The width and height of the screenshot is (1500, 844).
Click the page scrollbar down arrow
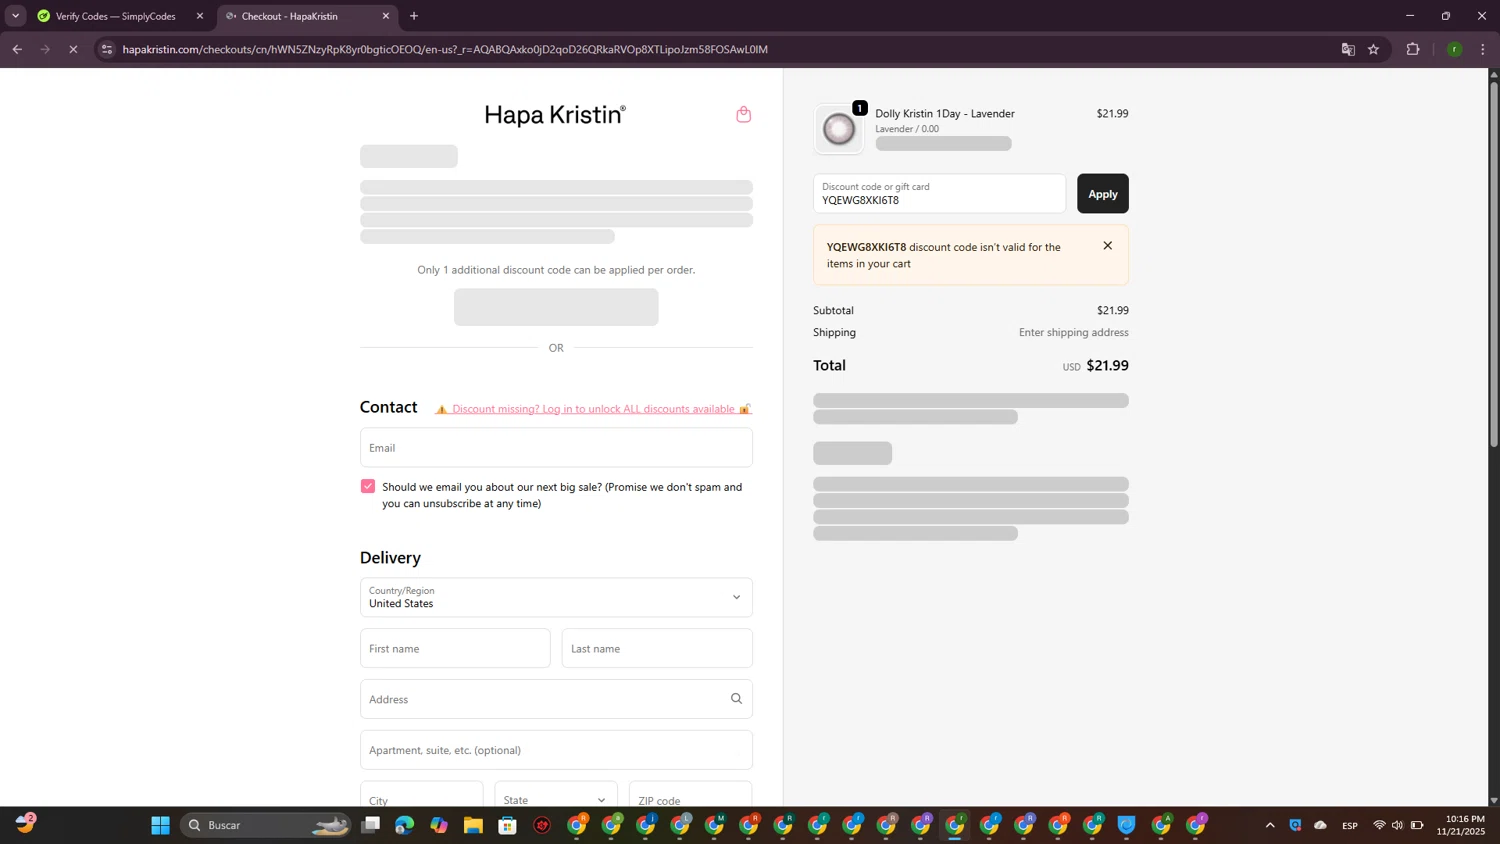1494,800
